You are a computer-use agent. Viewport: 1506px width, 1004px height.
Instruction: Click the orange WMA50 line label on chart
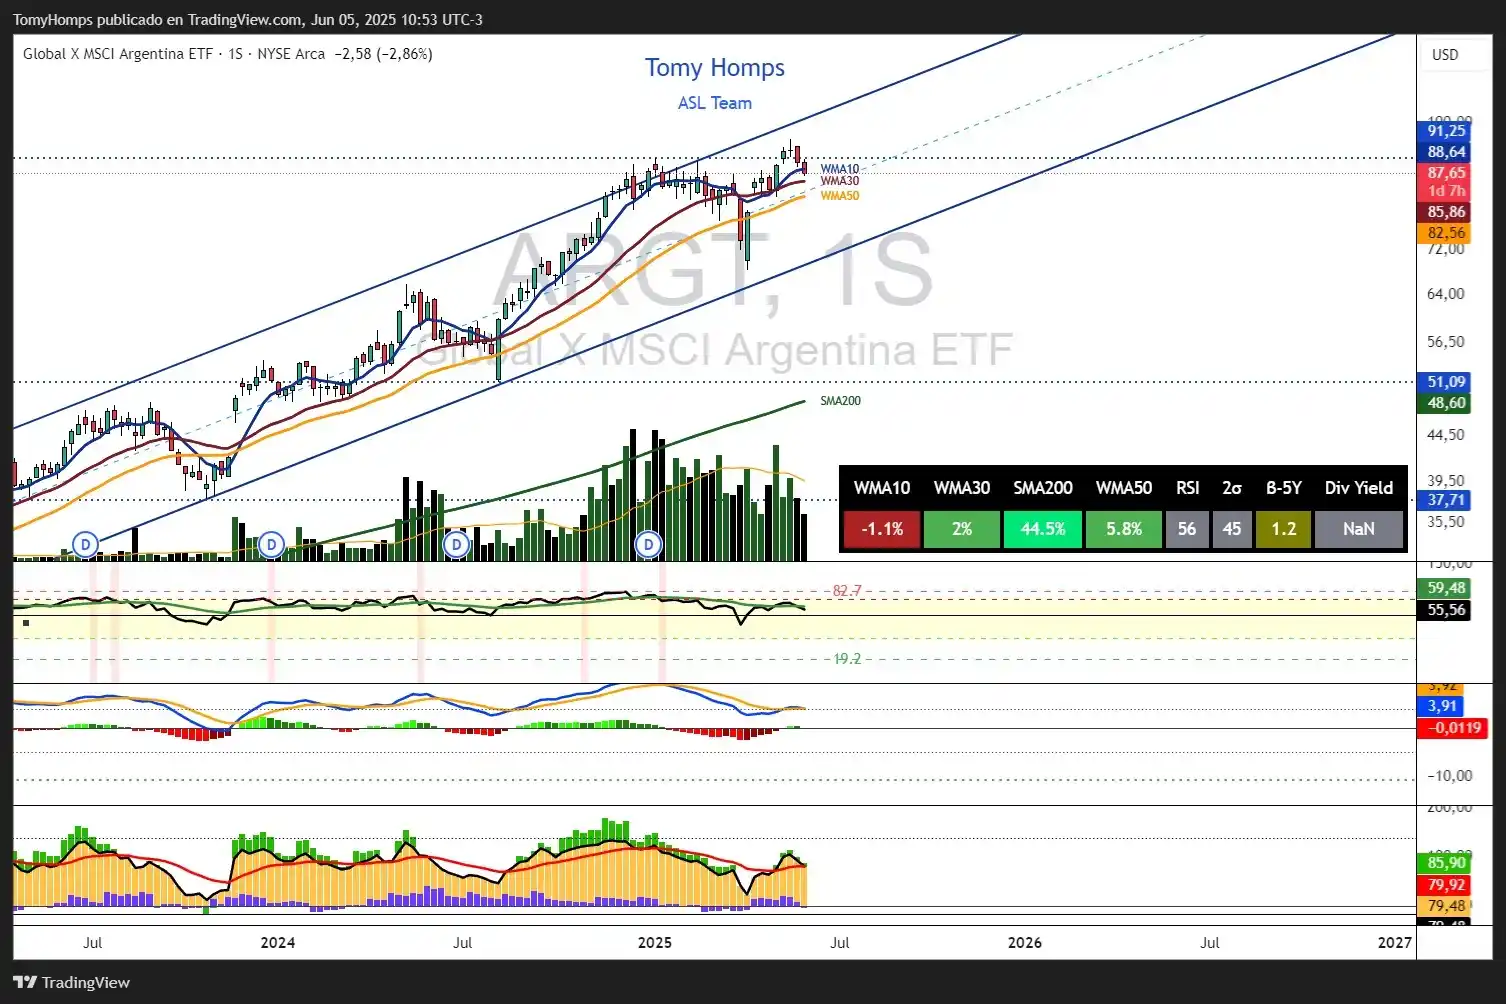point(840,196)
